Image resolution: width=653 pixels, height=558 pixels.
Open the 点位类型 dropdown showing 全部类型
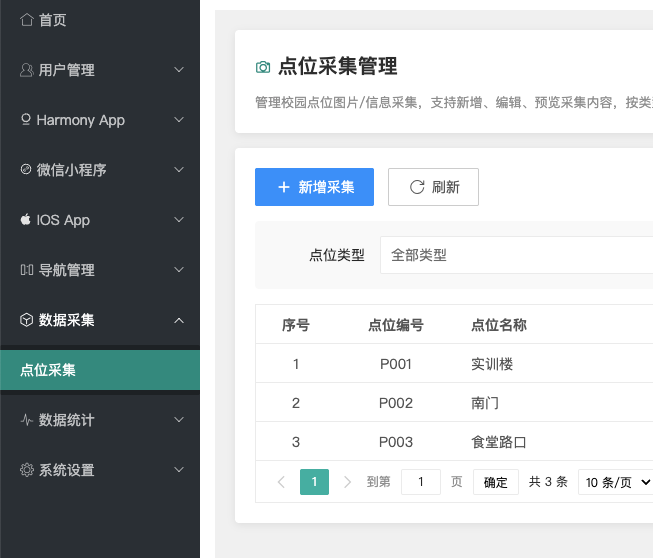click(516, 255)
